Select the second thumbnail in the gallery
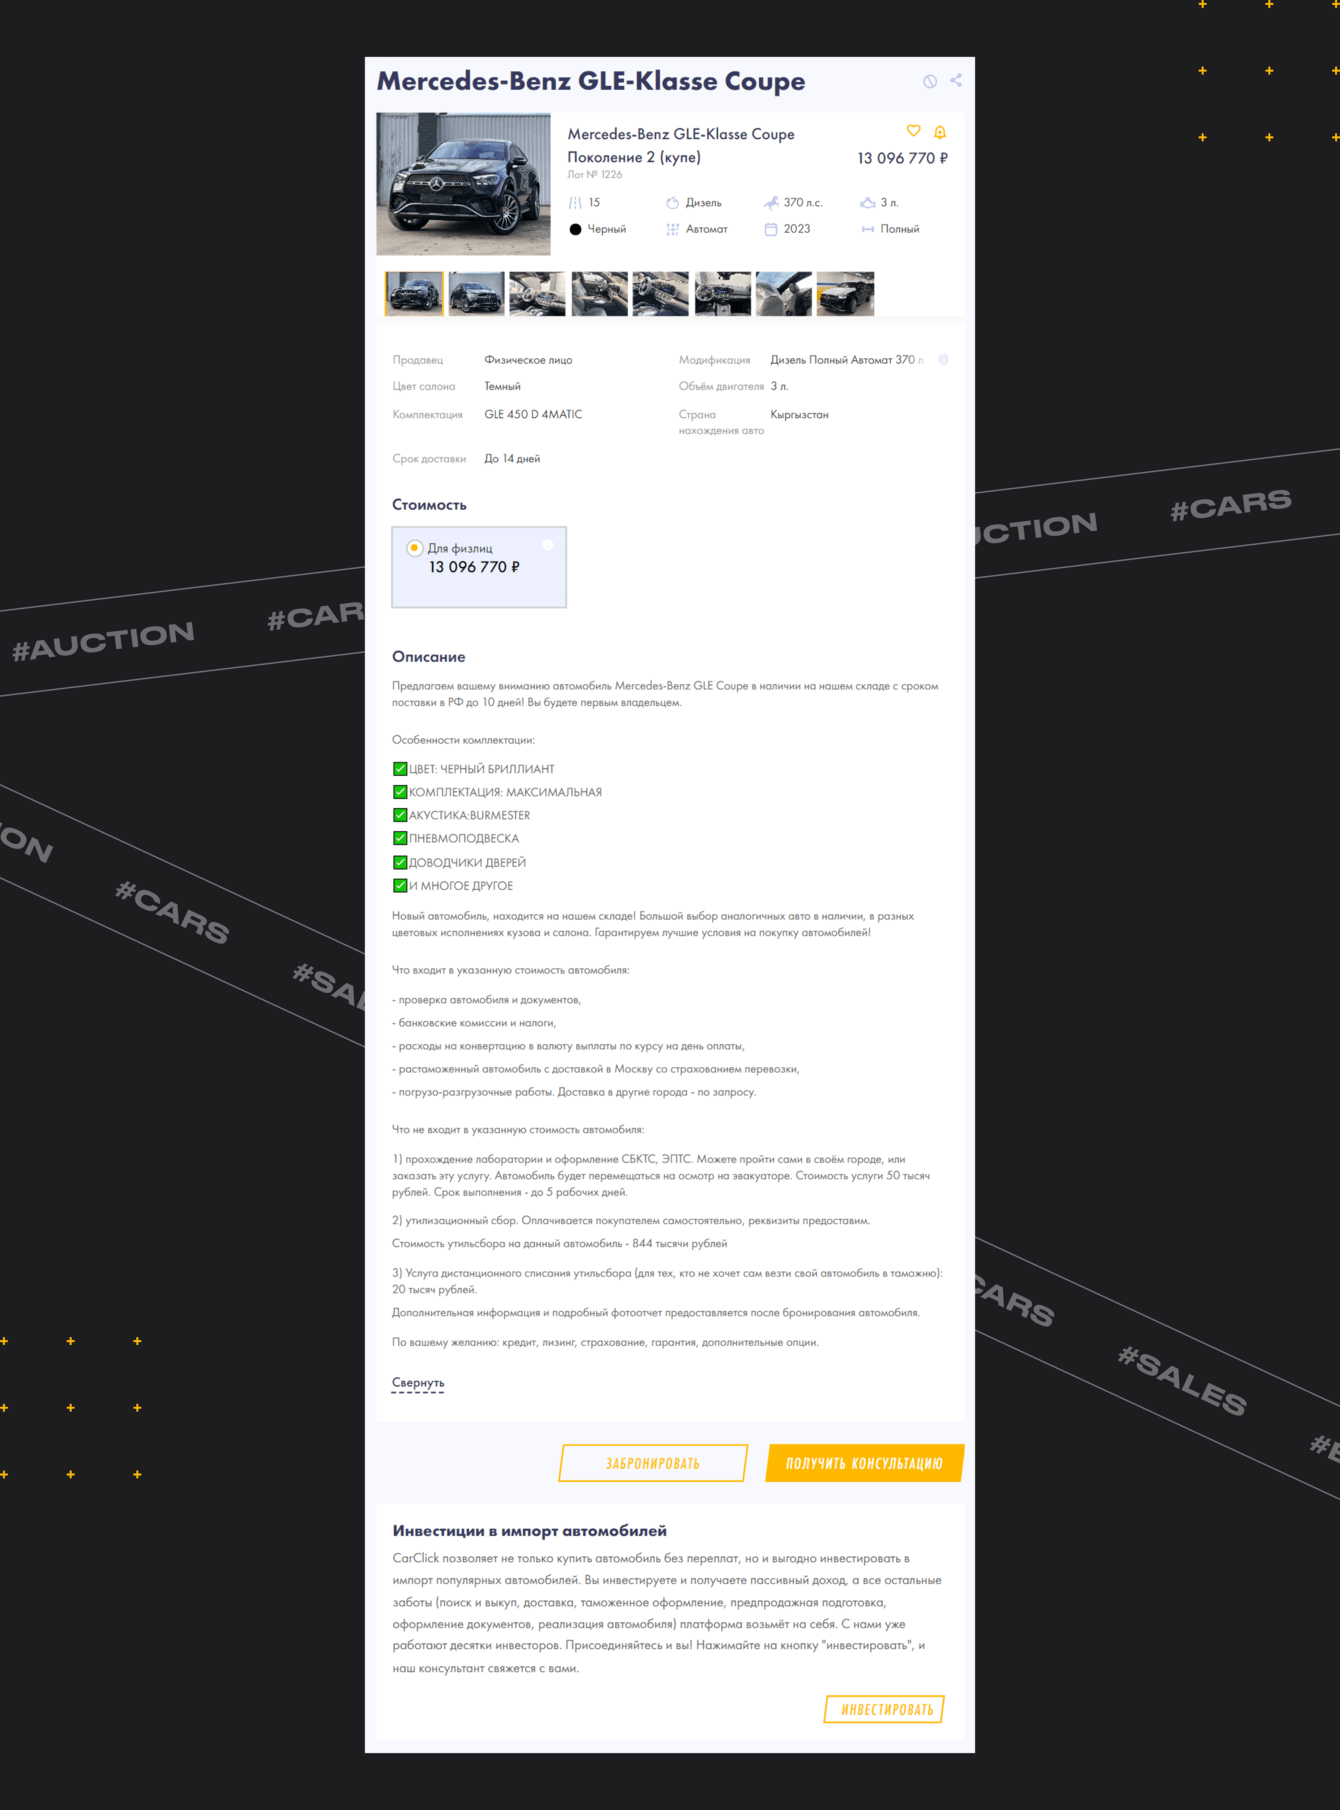 pyautogui.click(x=476, y=294)
